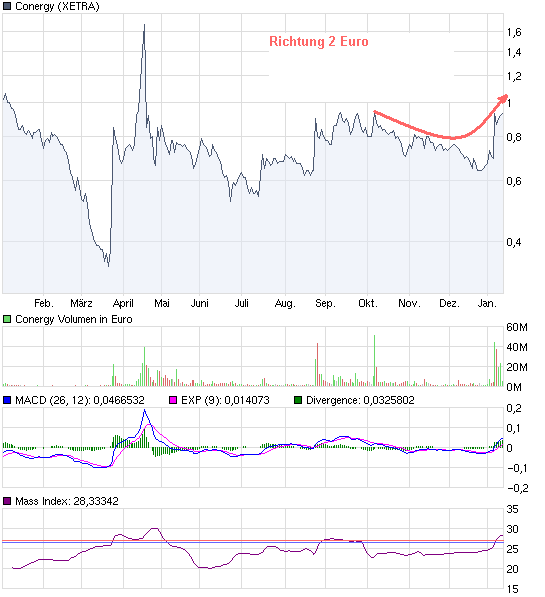Screen dimensions: 545x597
Task: Click the magenta EXP (9) legend square
Action: 173,400
